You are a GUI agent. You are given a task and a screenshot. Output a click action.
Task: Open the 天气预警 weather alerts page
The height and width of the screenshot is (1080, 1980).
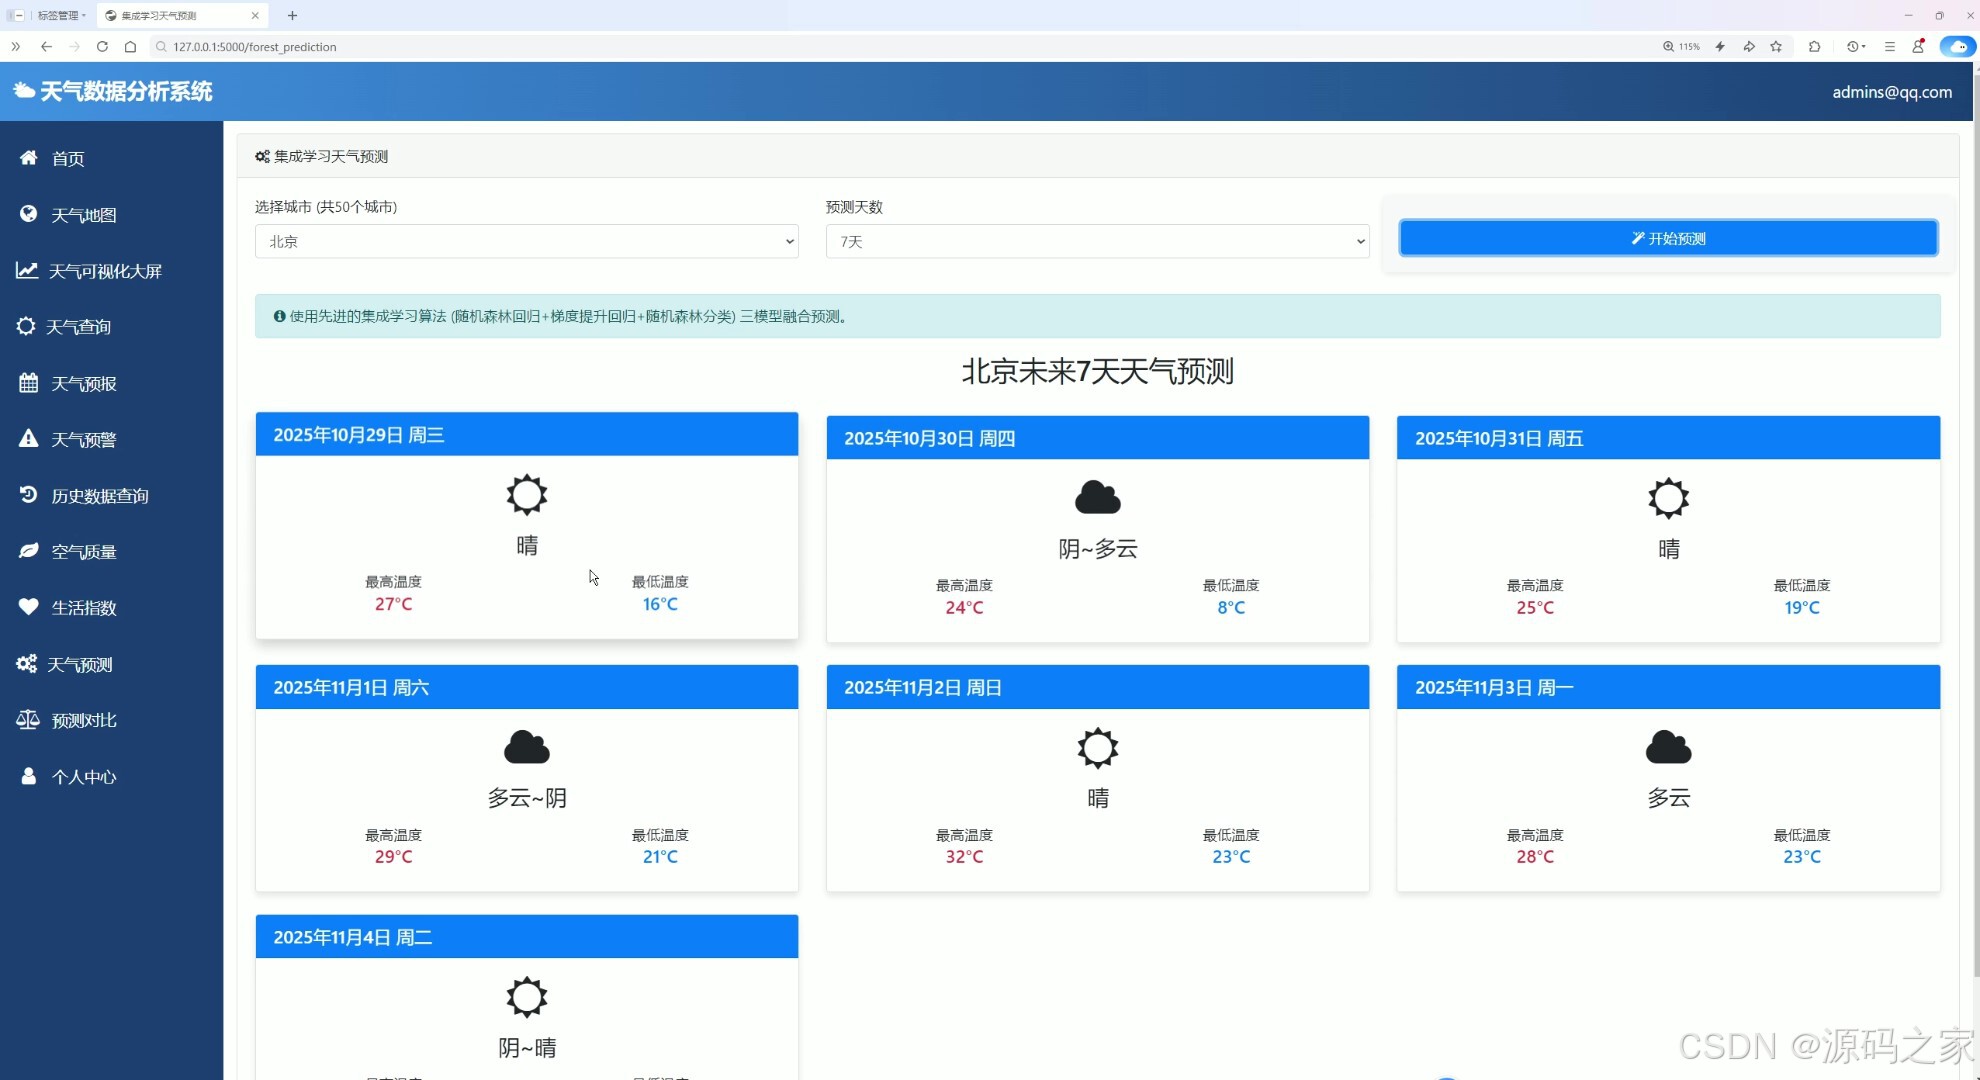(x=83, y=439)
